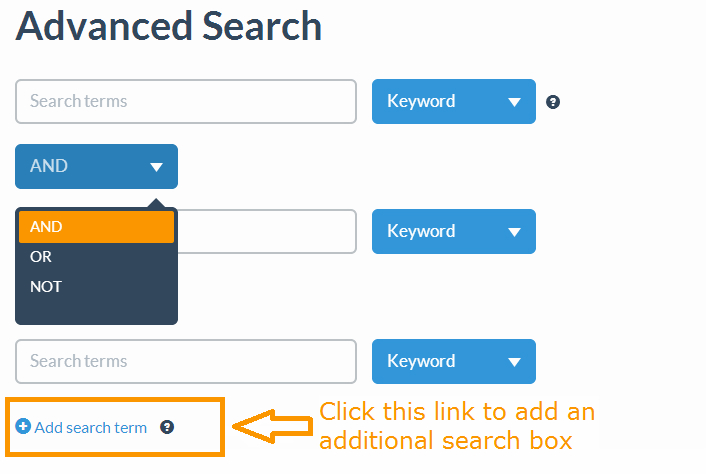Click the Advanced Search heading
The width and height of the screenshot is (706, 474).
coord(169,27)
